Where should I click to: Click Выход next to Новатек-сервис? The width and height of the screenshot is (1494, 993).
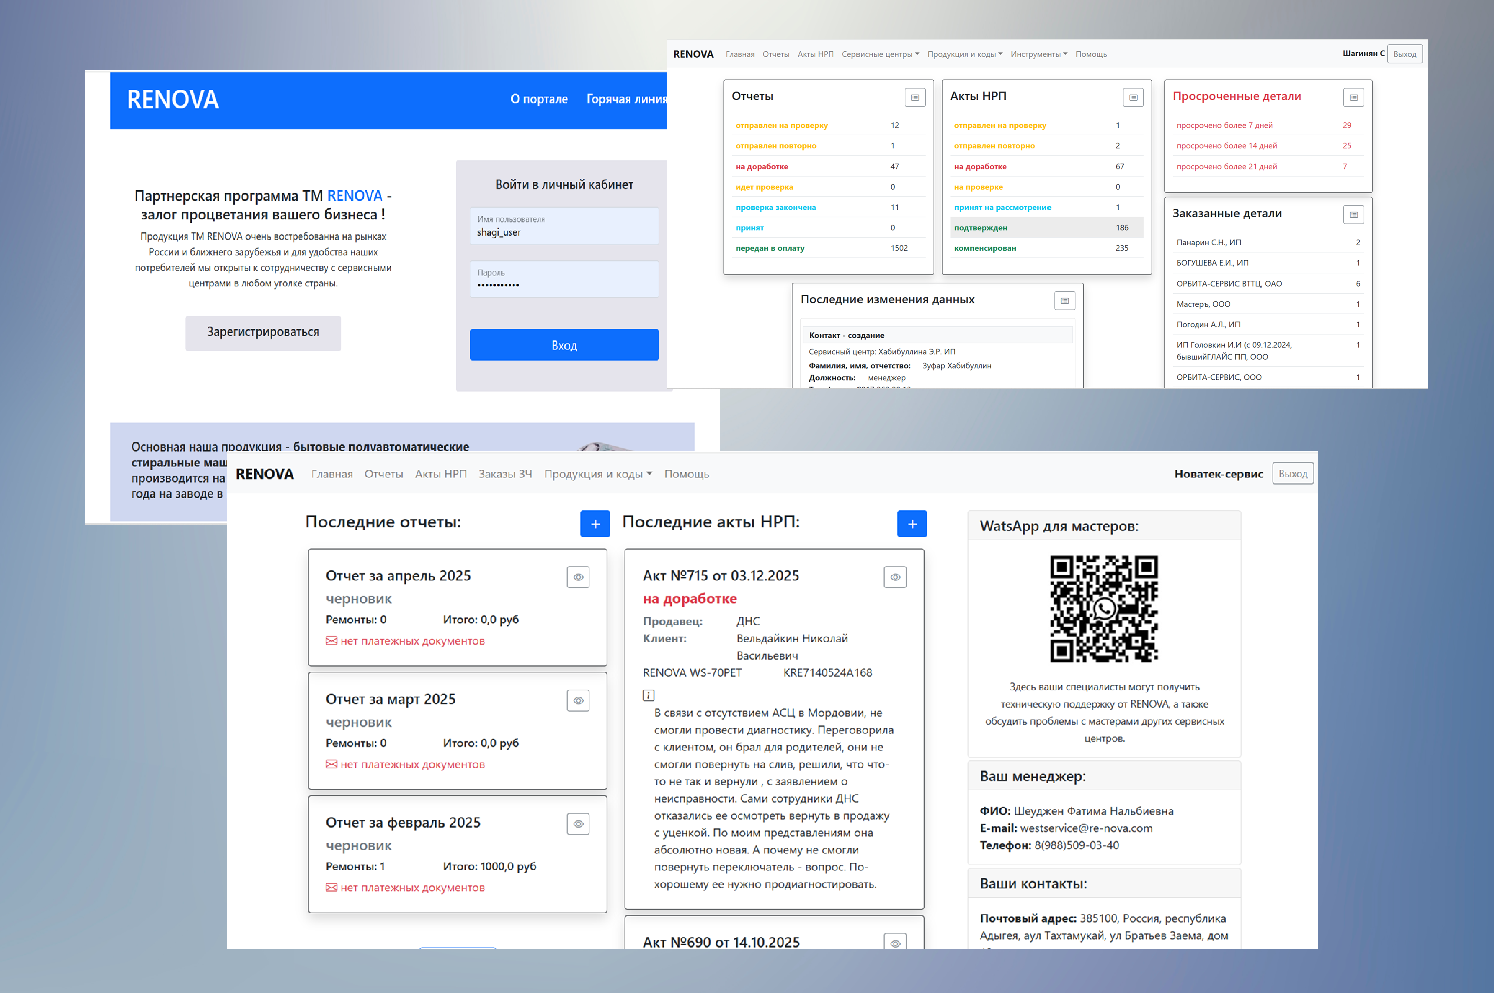1293,474
